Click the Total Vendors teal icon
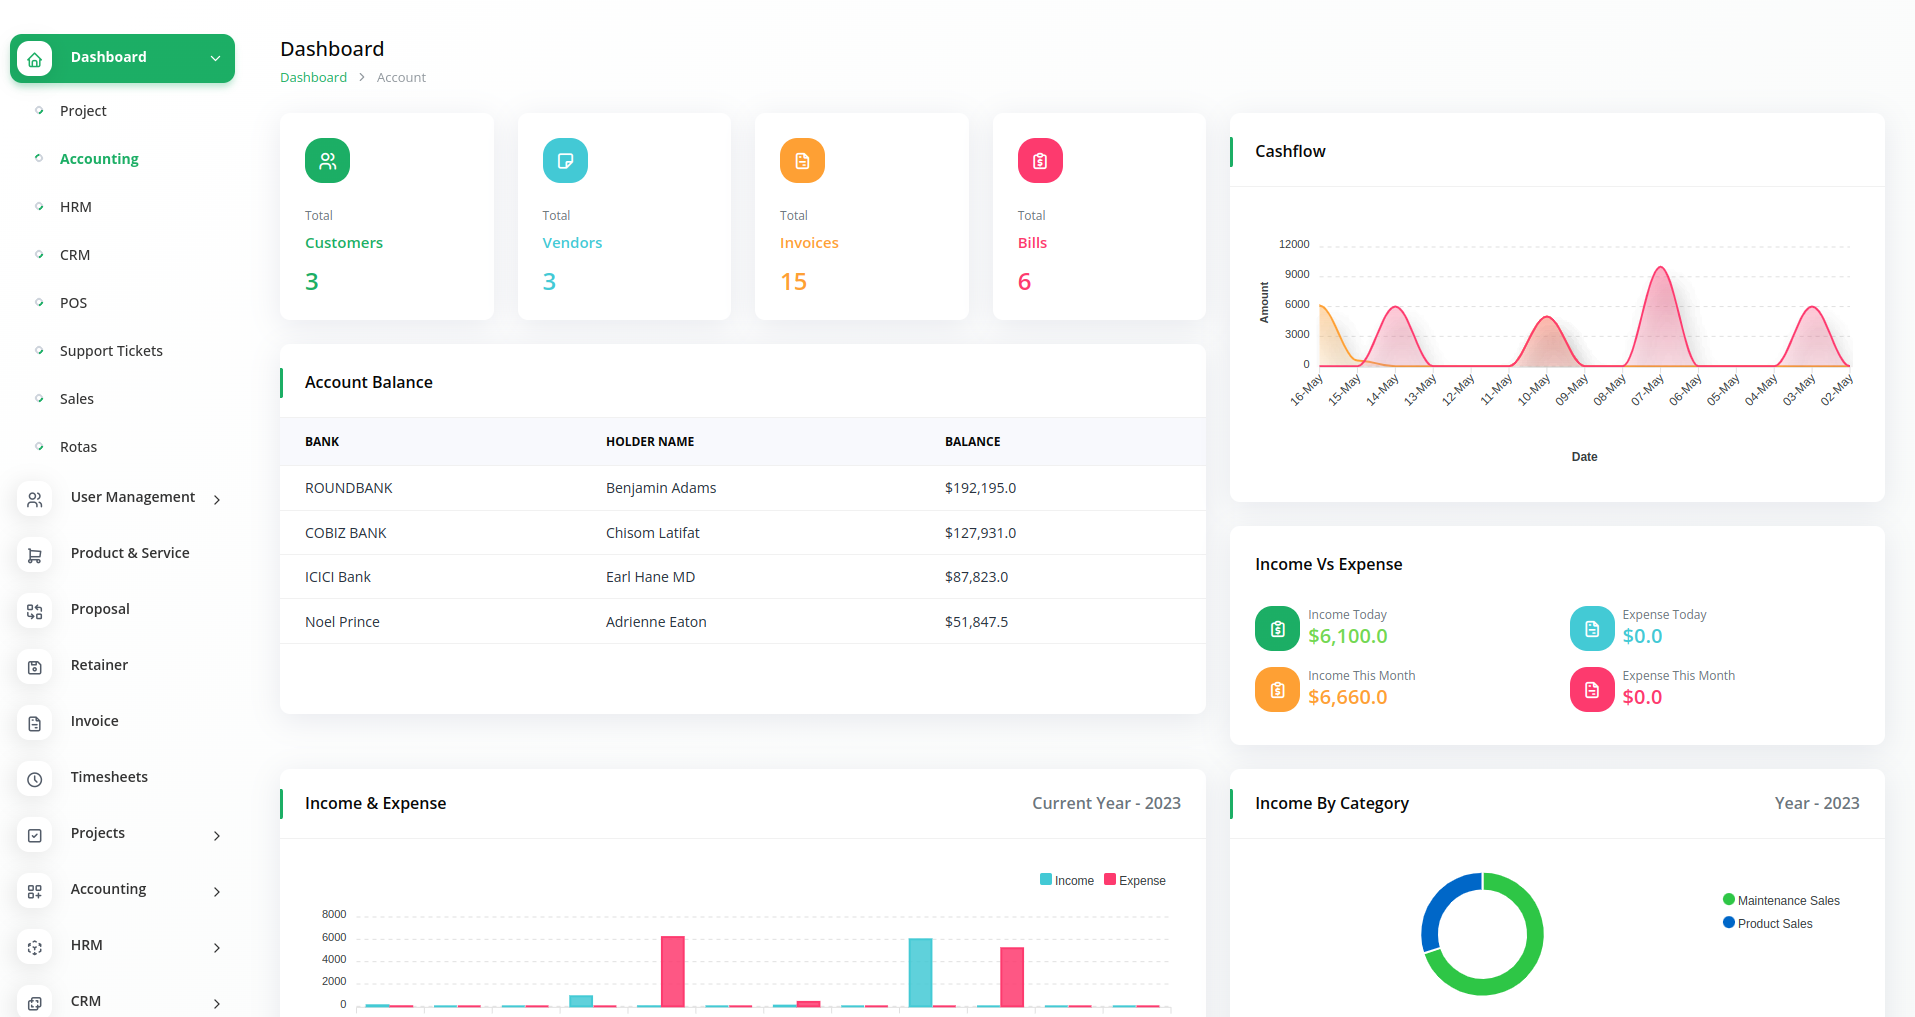 click(x=565, y=161)
